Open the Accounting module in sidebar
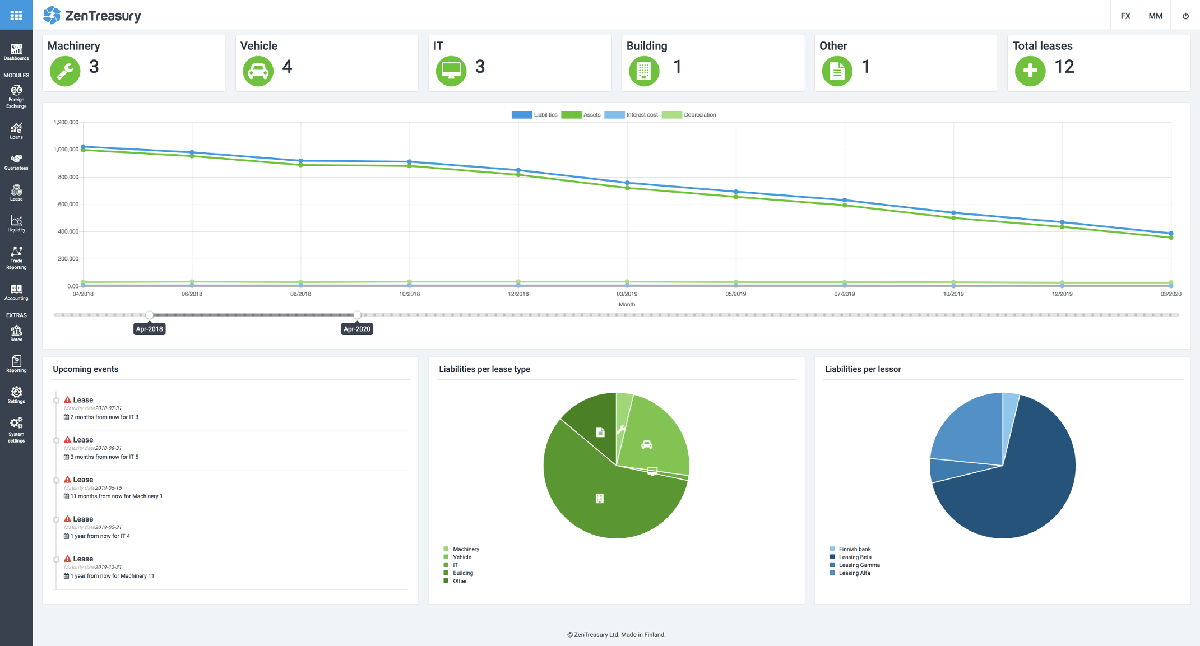This screenshot has width=1200, height=646. [16, 292]
